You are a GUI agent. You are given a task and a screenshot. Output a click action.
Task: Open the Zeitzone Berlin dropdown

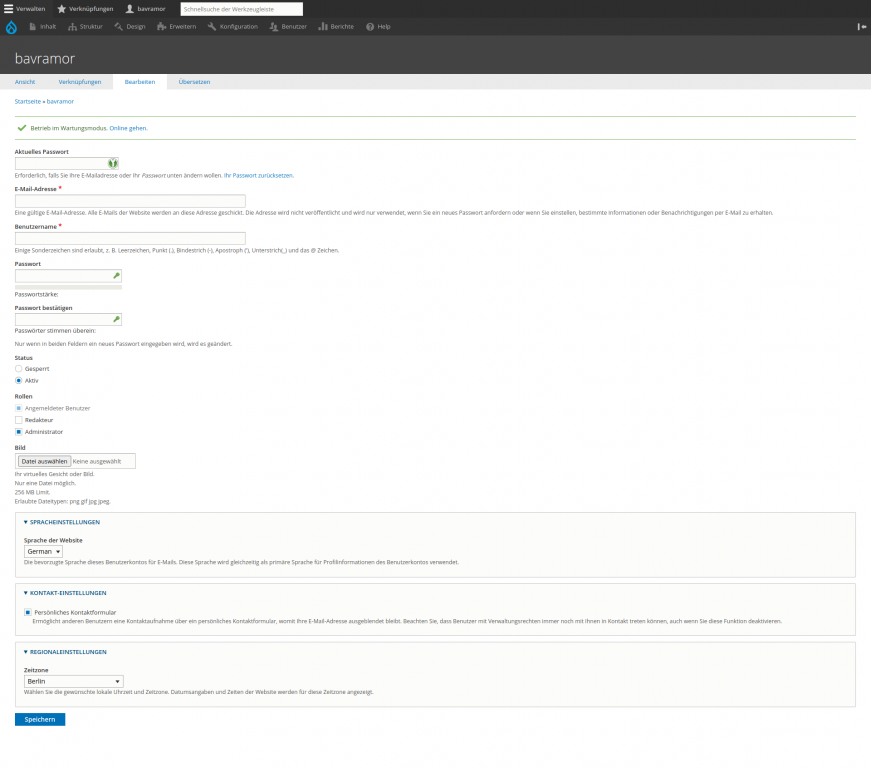[x=73, y=681]
